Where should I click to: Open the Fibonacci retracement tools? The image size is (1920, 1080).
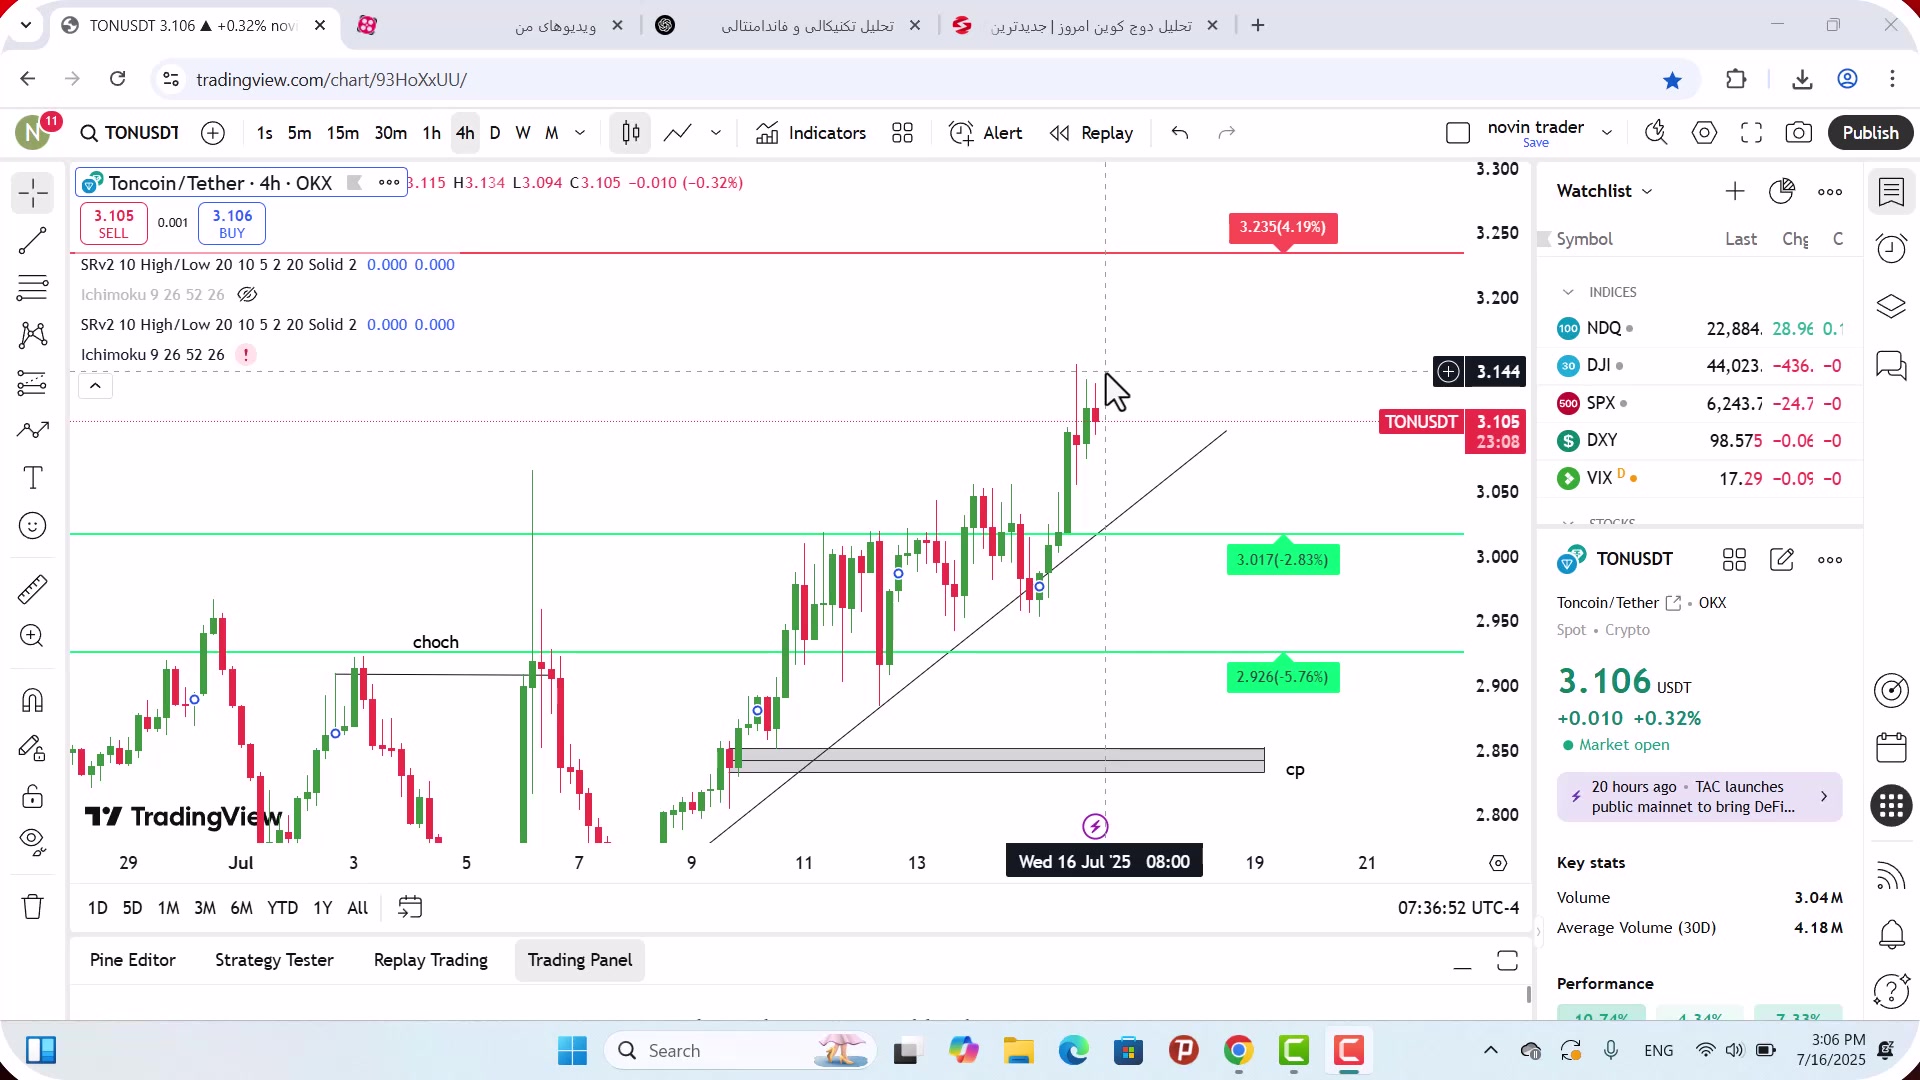point(32,288)
